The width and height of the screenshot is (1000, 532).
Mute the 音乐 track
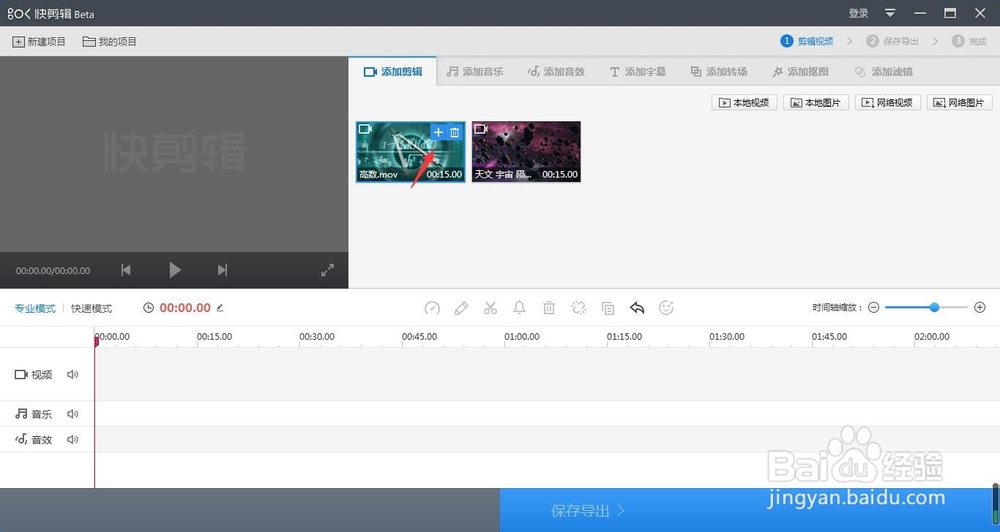73,414
